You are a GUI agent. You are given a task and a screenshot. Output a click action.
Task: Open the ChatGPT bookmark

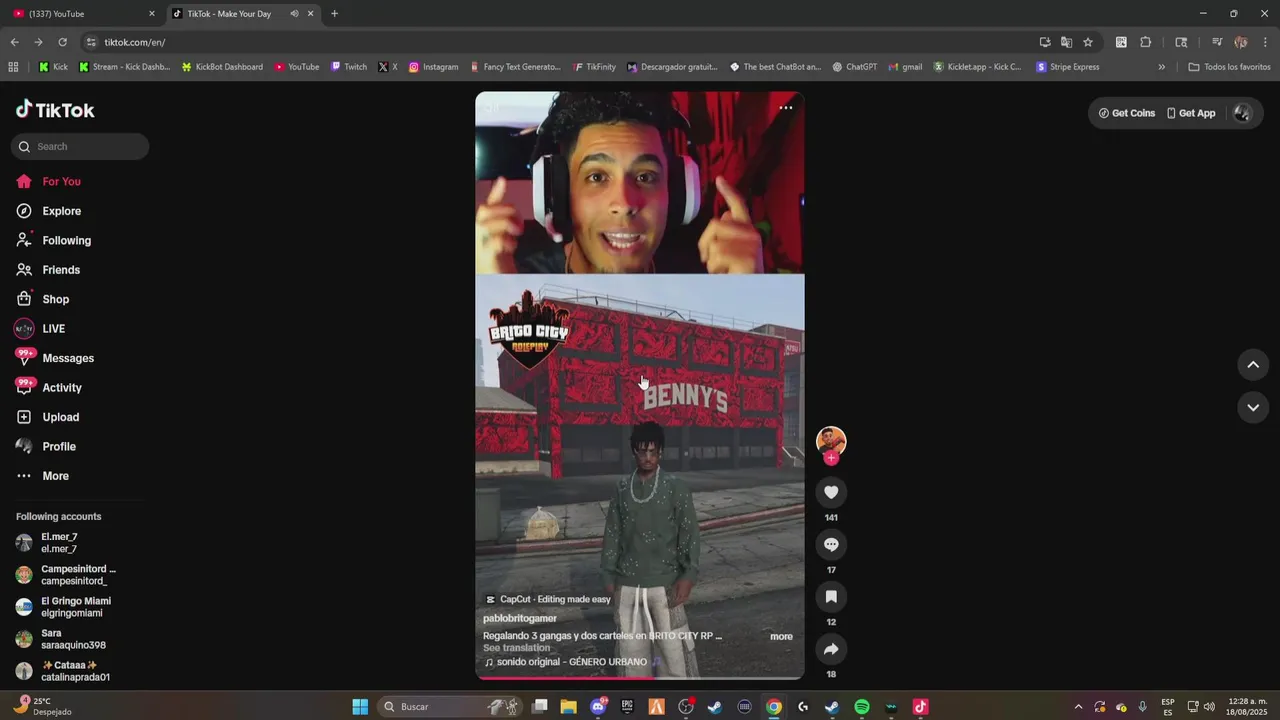(x=854, y=67)
